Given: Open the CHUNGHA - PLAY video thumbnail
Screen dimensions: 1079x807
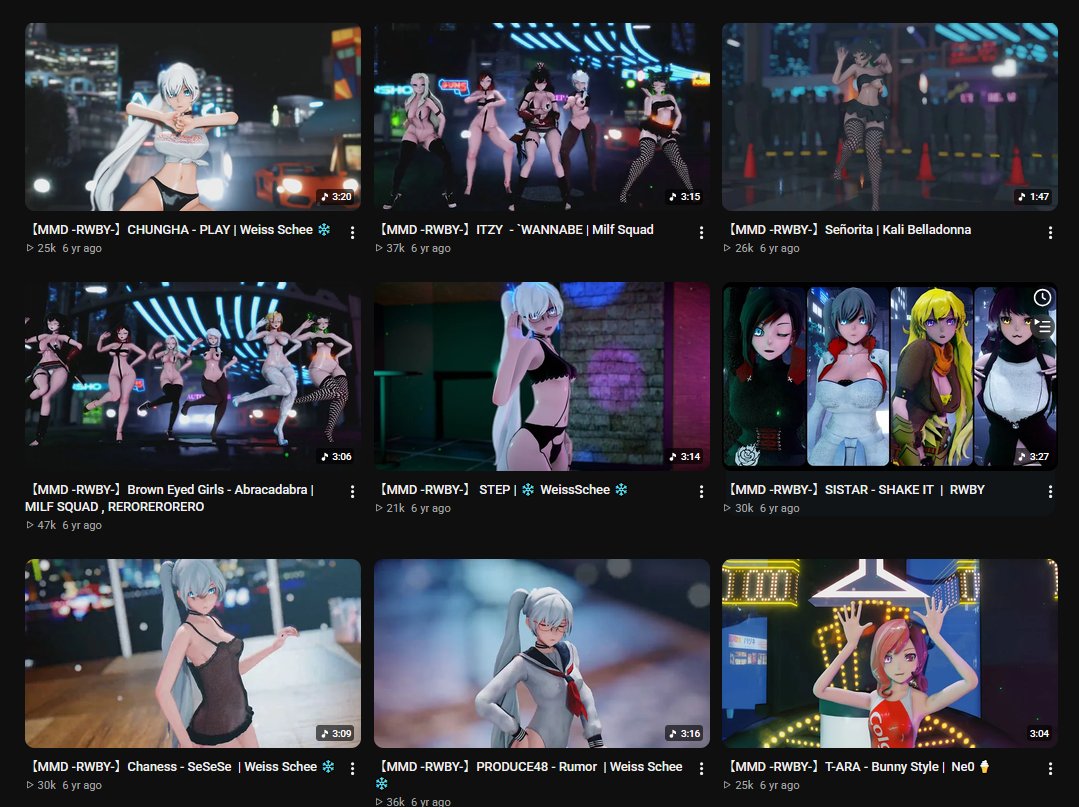Looking at the screenshot, I should [x=193, y=117].
